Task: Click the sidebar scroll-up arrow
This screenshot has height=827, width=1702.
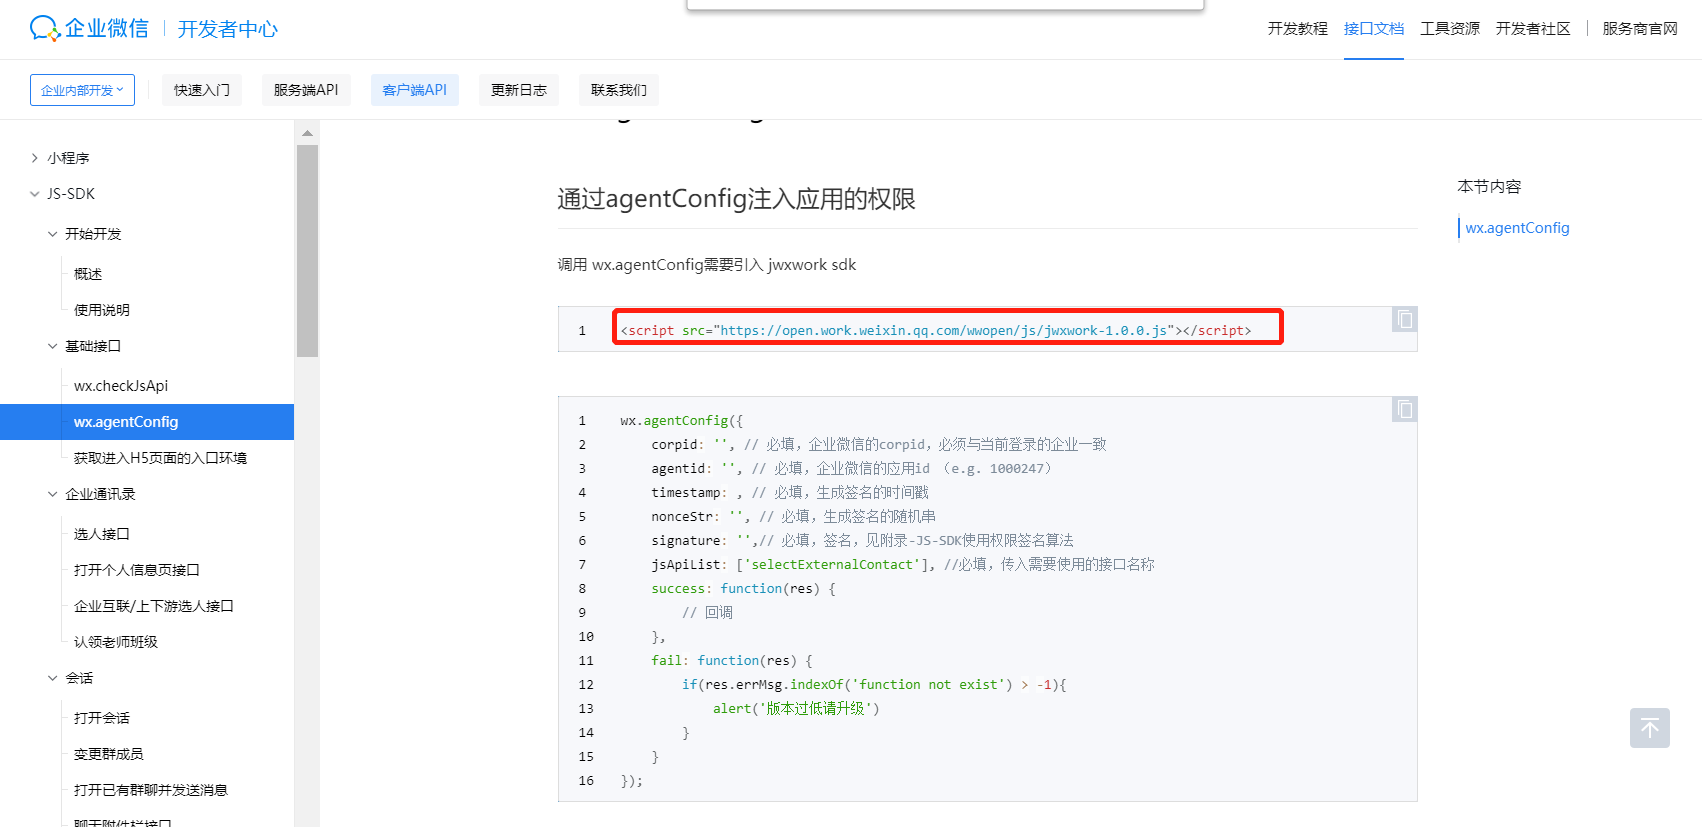Action: click(307, 133)
